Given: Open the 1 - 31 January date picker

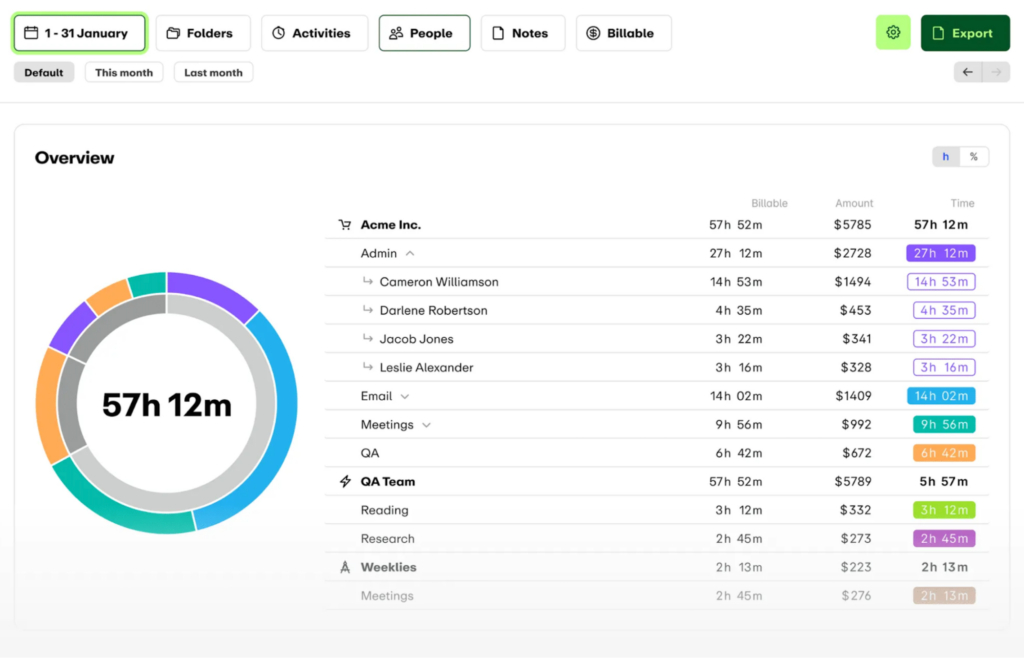Looking at the screenshot, I should click(79, 33).
